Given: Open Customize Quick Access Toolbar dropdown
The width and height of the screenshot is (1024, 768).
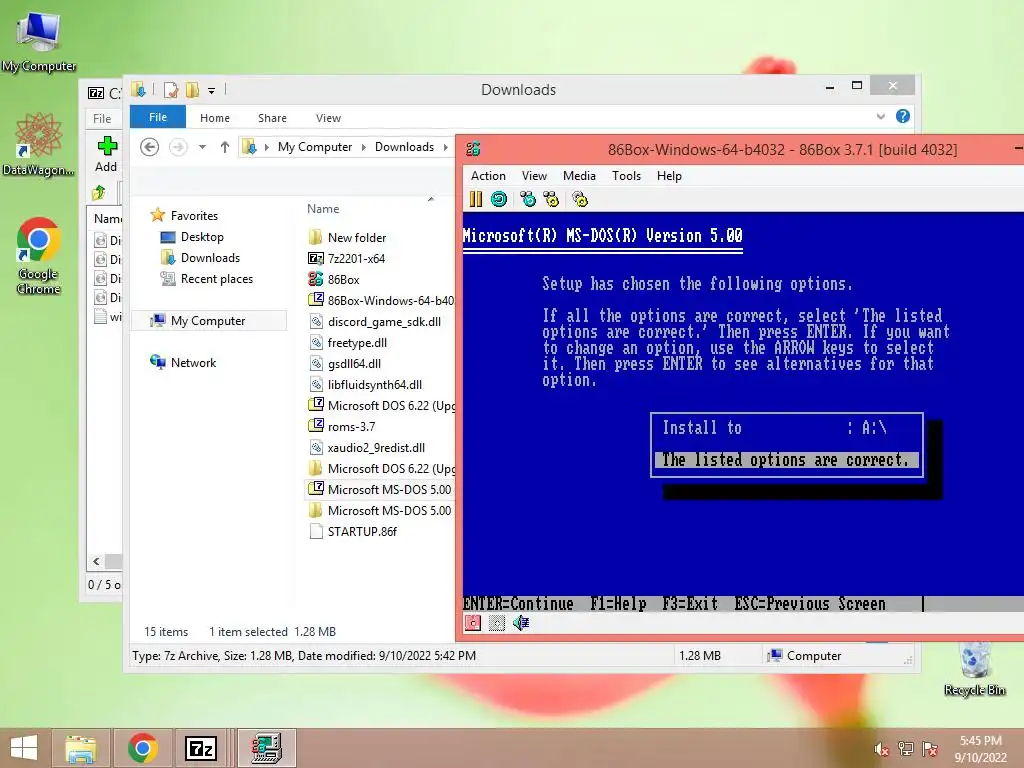Looking at the screenshot, I should [212, 91].
